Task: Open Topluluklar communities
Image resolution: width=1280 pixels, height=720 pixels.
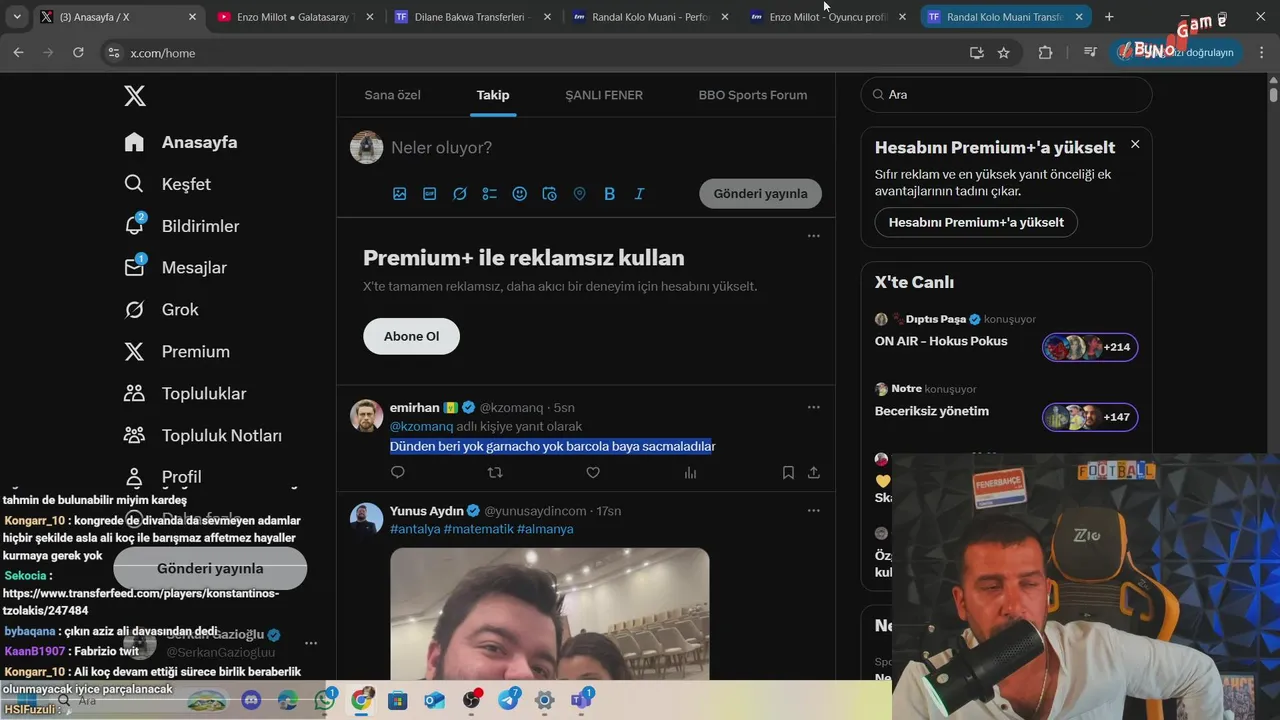Action: click(185, 394)
